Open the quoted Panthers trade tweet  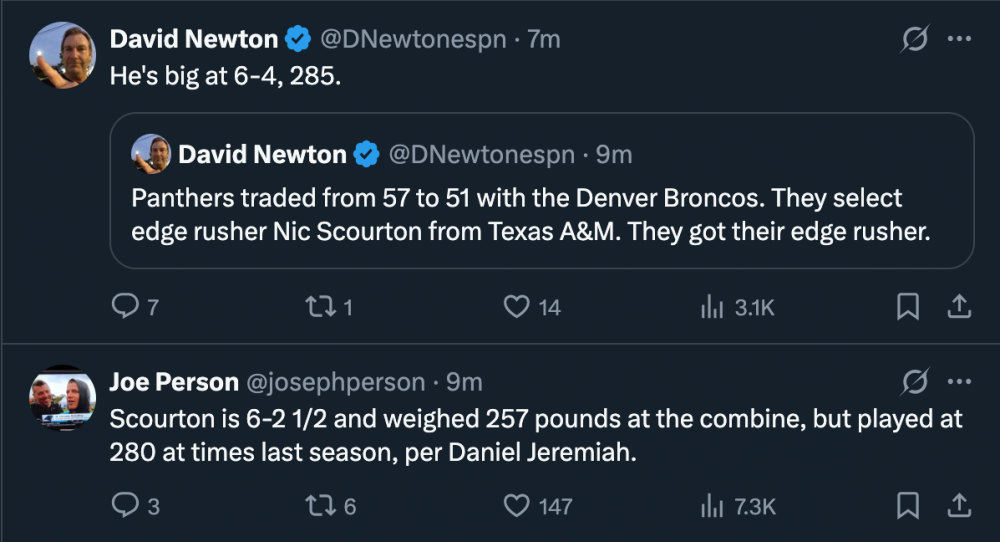(541, 214)
